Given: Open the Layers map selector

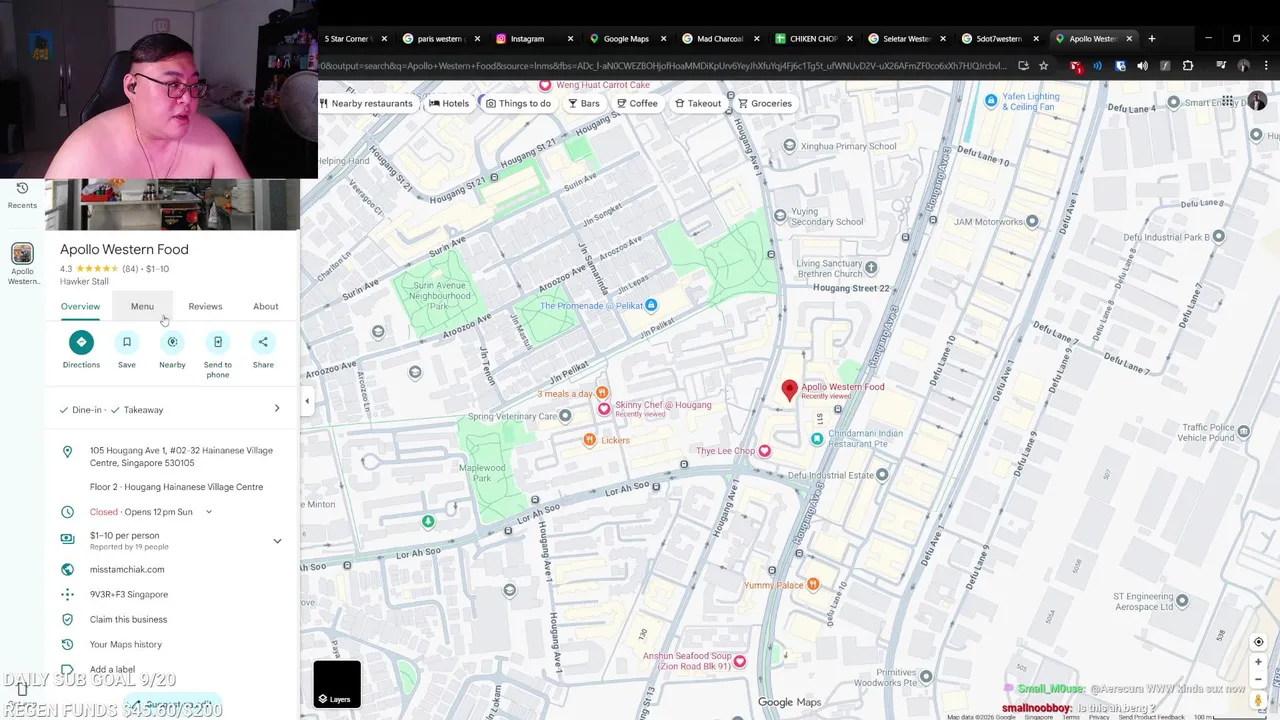Looking at the screenshot, I should [x=337, y=684].
